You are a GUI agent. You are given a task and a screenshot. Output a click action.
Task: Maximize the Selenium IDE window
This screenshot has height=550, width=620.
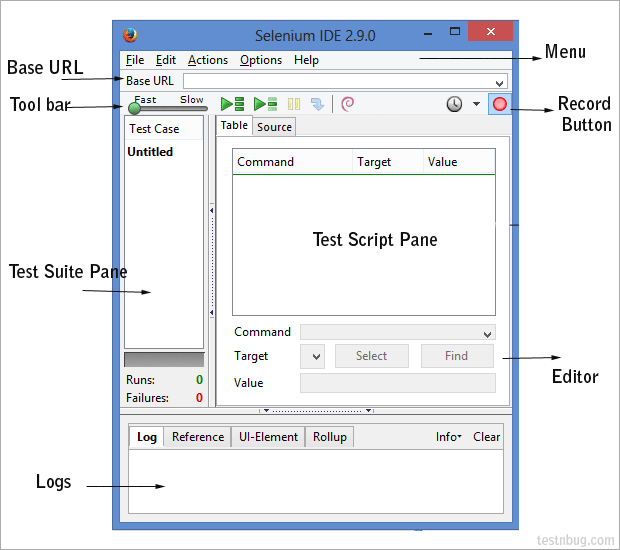tap(455, 32)
